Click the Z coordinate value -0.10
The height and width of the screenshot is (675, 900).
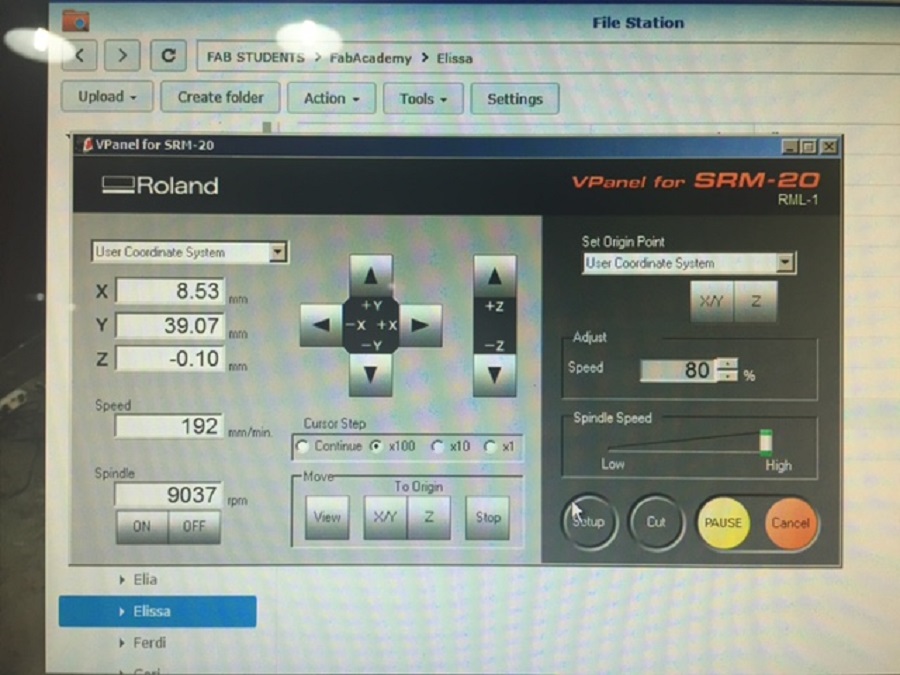tap(170, 359)
